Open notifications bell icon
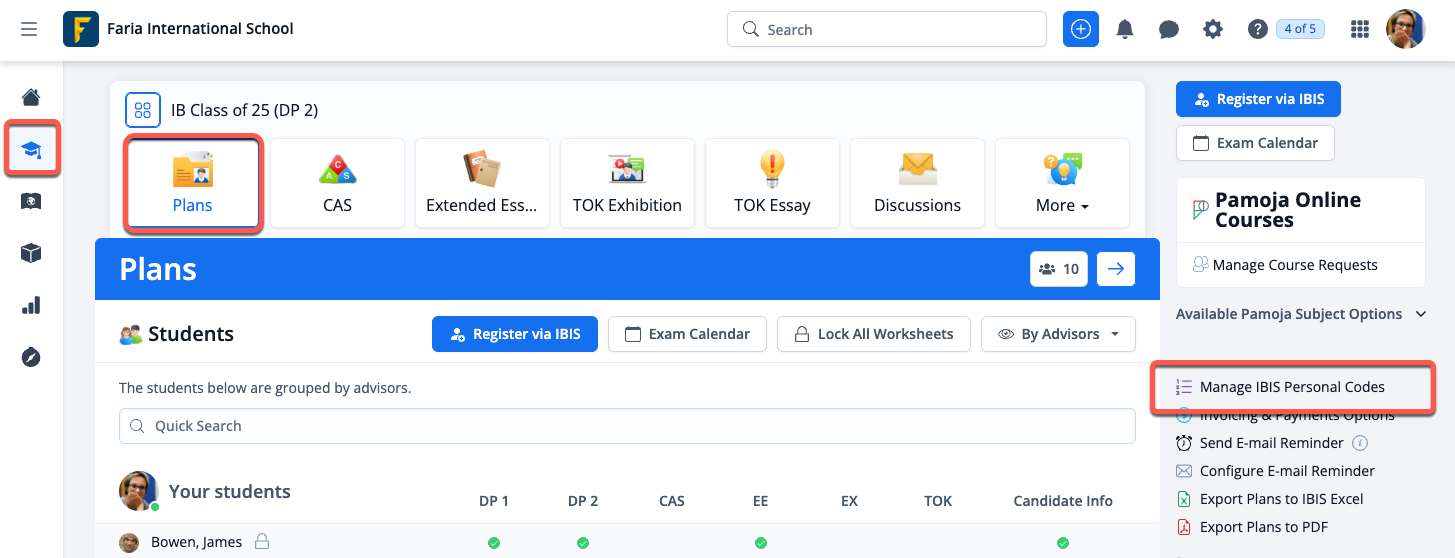 (1125, 30)
